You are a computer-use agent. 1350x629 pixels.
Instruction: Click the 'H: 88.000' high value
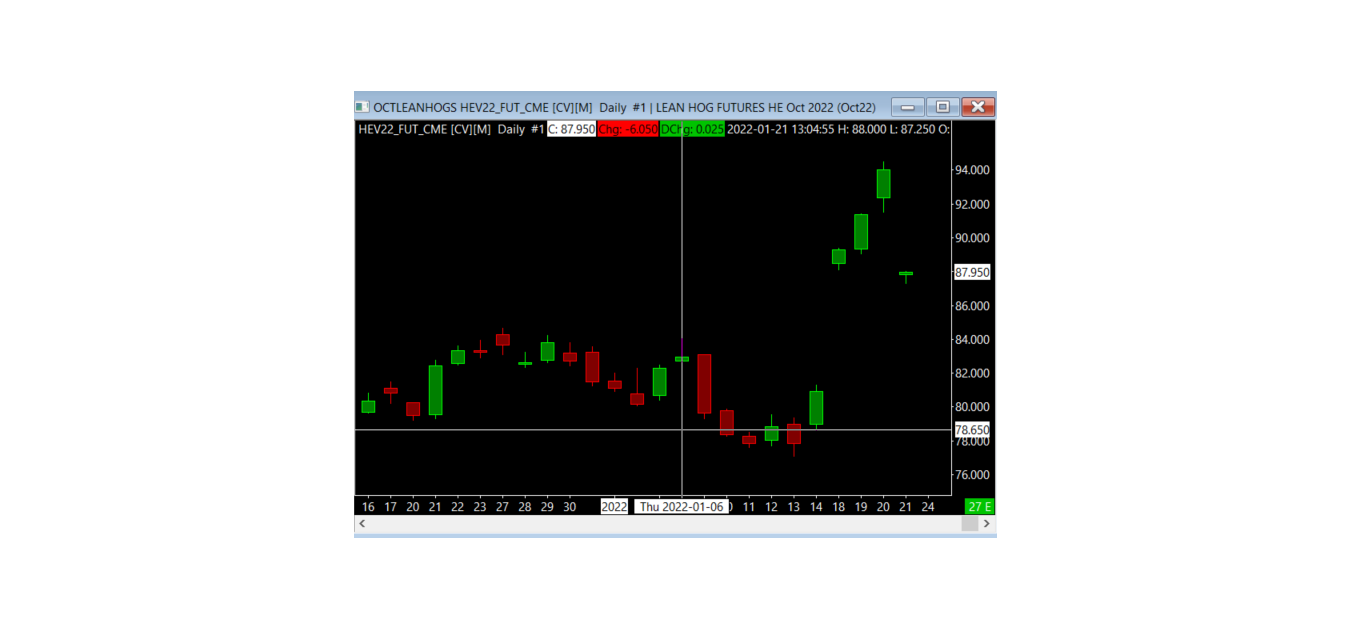tap(863, 129)
